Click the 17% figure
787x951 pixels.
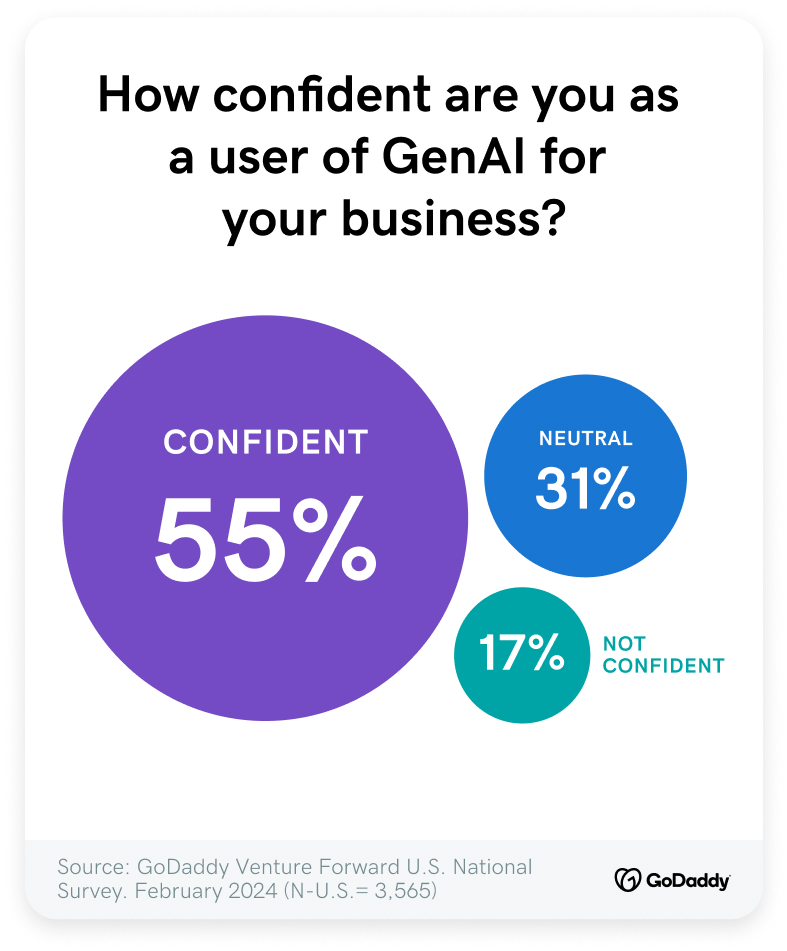click(x=521, y=653)
